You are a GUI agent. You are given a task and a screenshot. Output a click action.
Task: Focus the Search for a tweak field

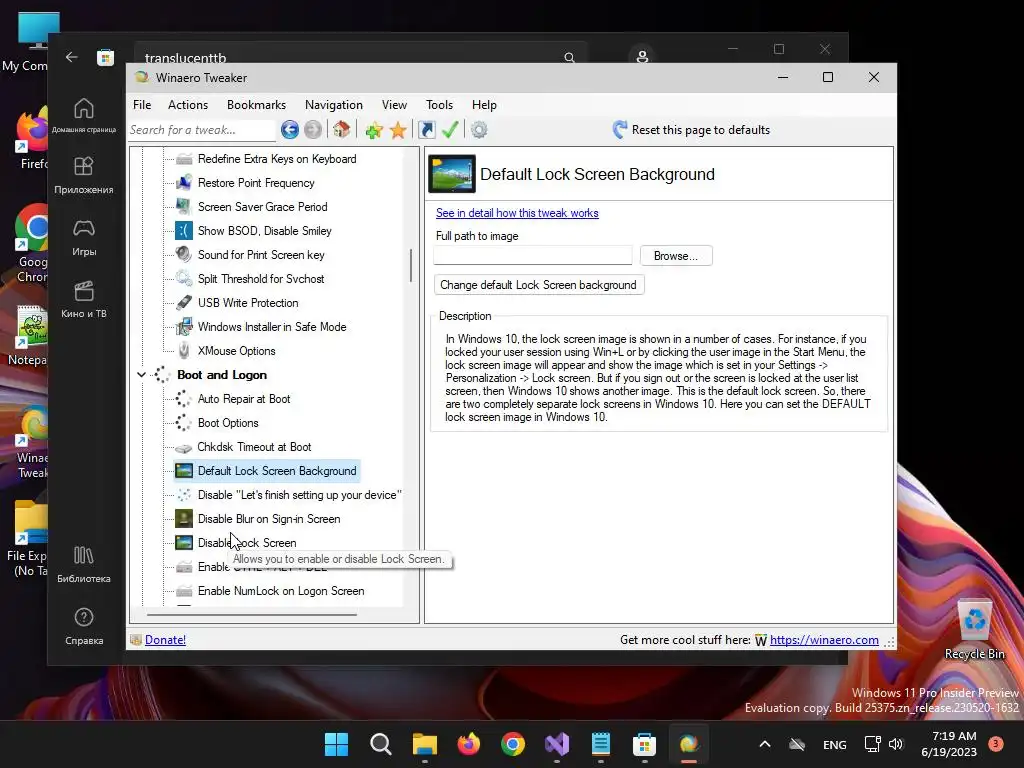coord(202,130)
